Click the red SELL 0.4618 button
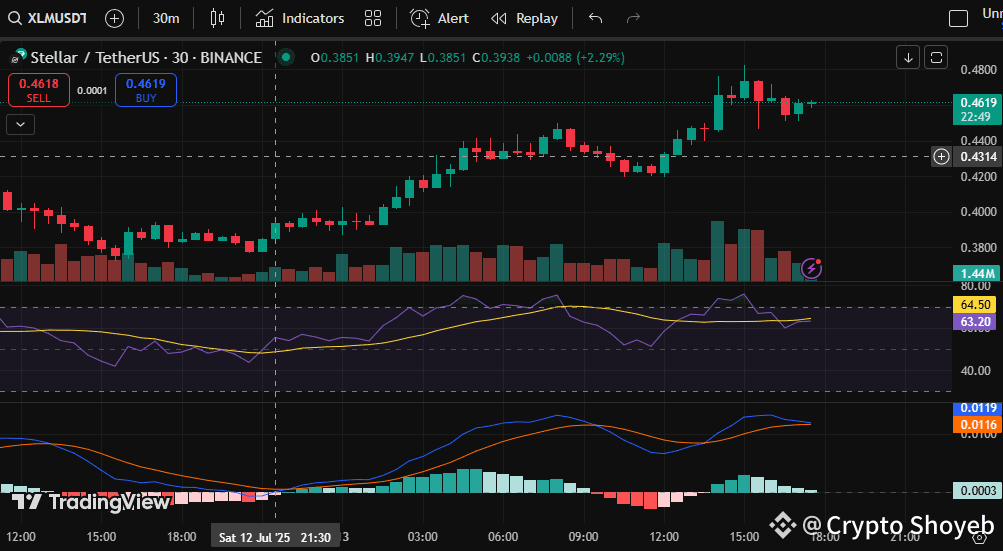The height and width of the screenshot is (551, 1003). click(x=39, y=90)
